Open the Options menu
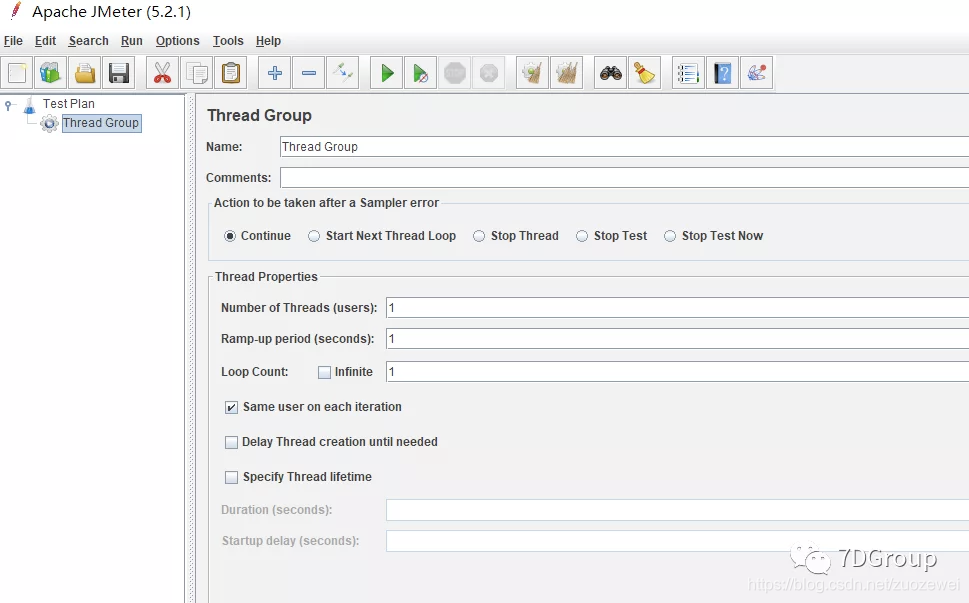 pos(177,41)
